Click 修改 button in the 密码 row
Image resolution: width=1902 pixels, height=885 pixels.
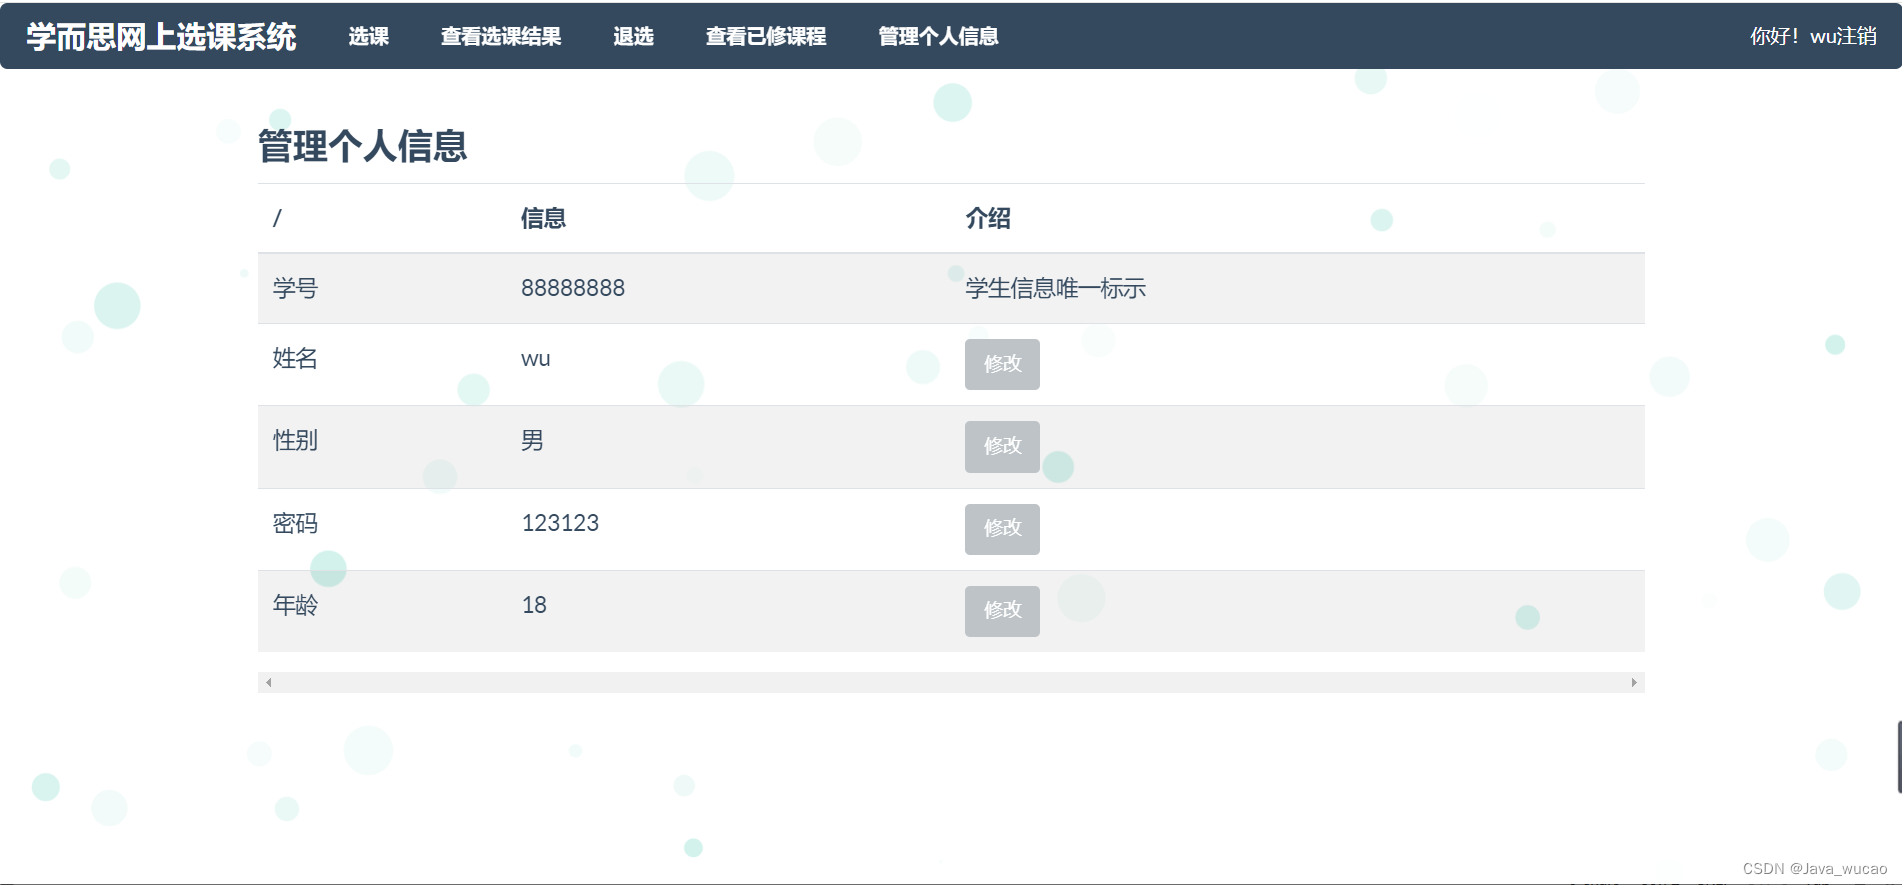point(1002,529)
